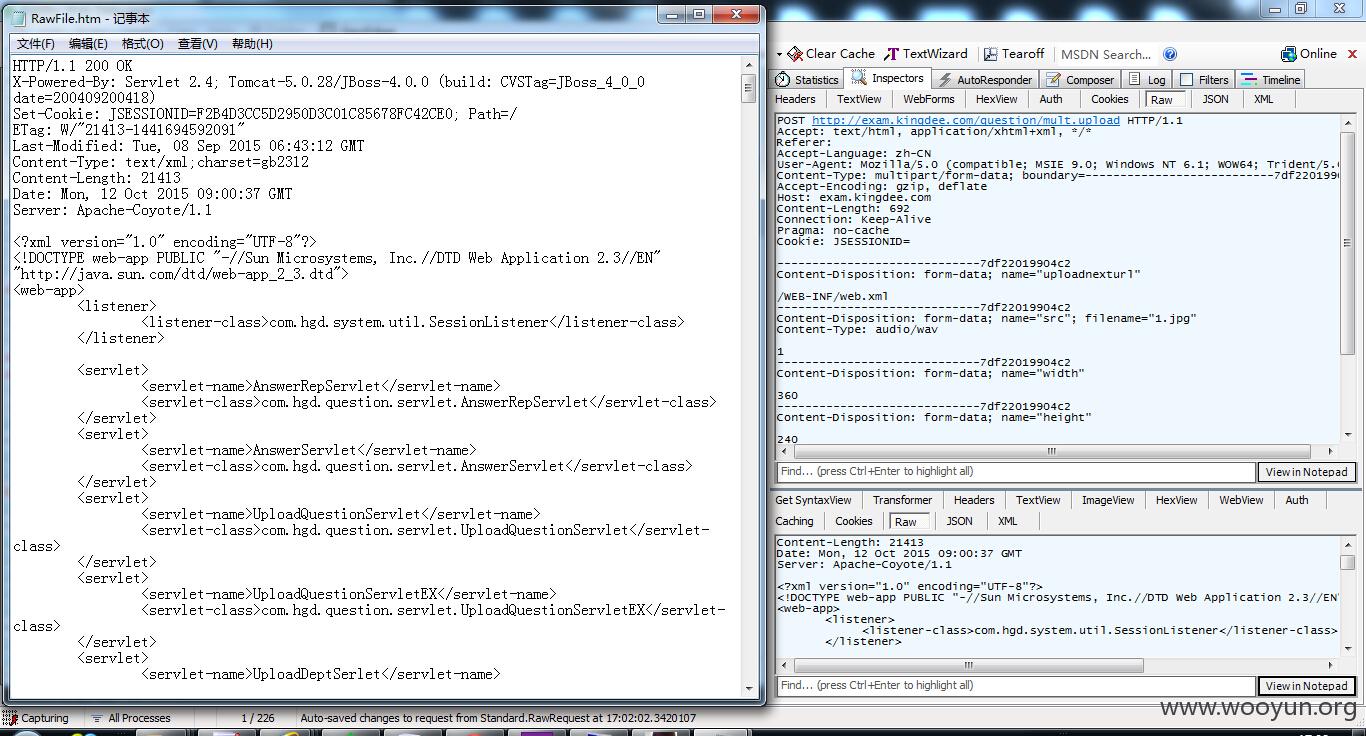Screen dimensions: 1366x736
Task: Click the request pane horizontal scrollbar thumb
Action: pyautogui.click(x=1050, y=451)
